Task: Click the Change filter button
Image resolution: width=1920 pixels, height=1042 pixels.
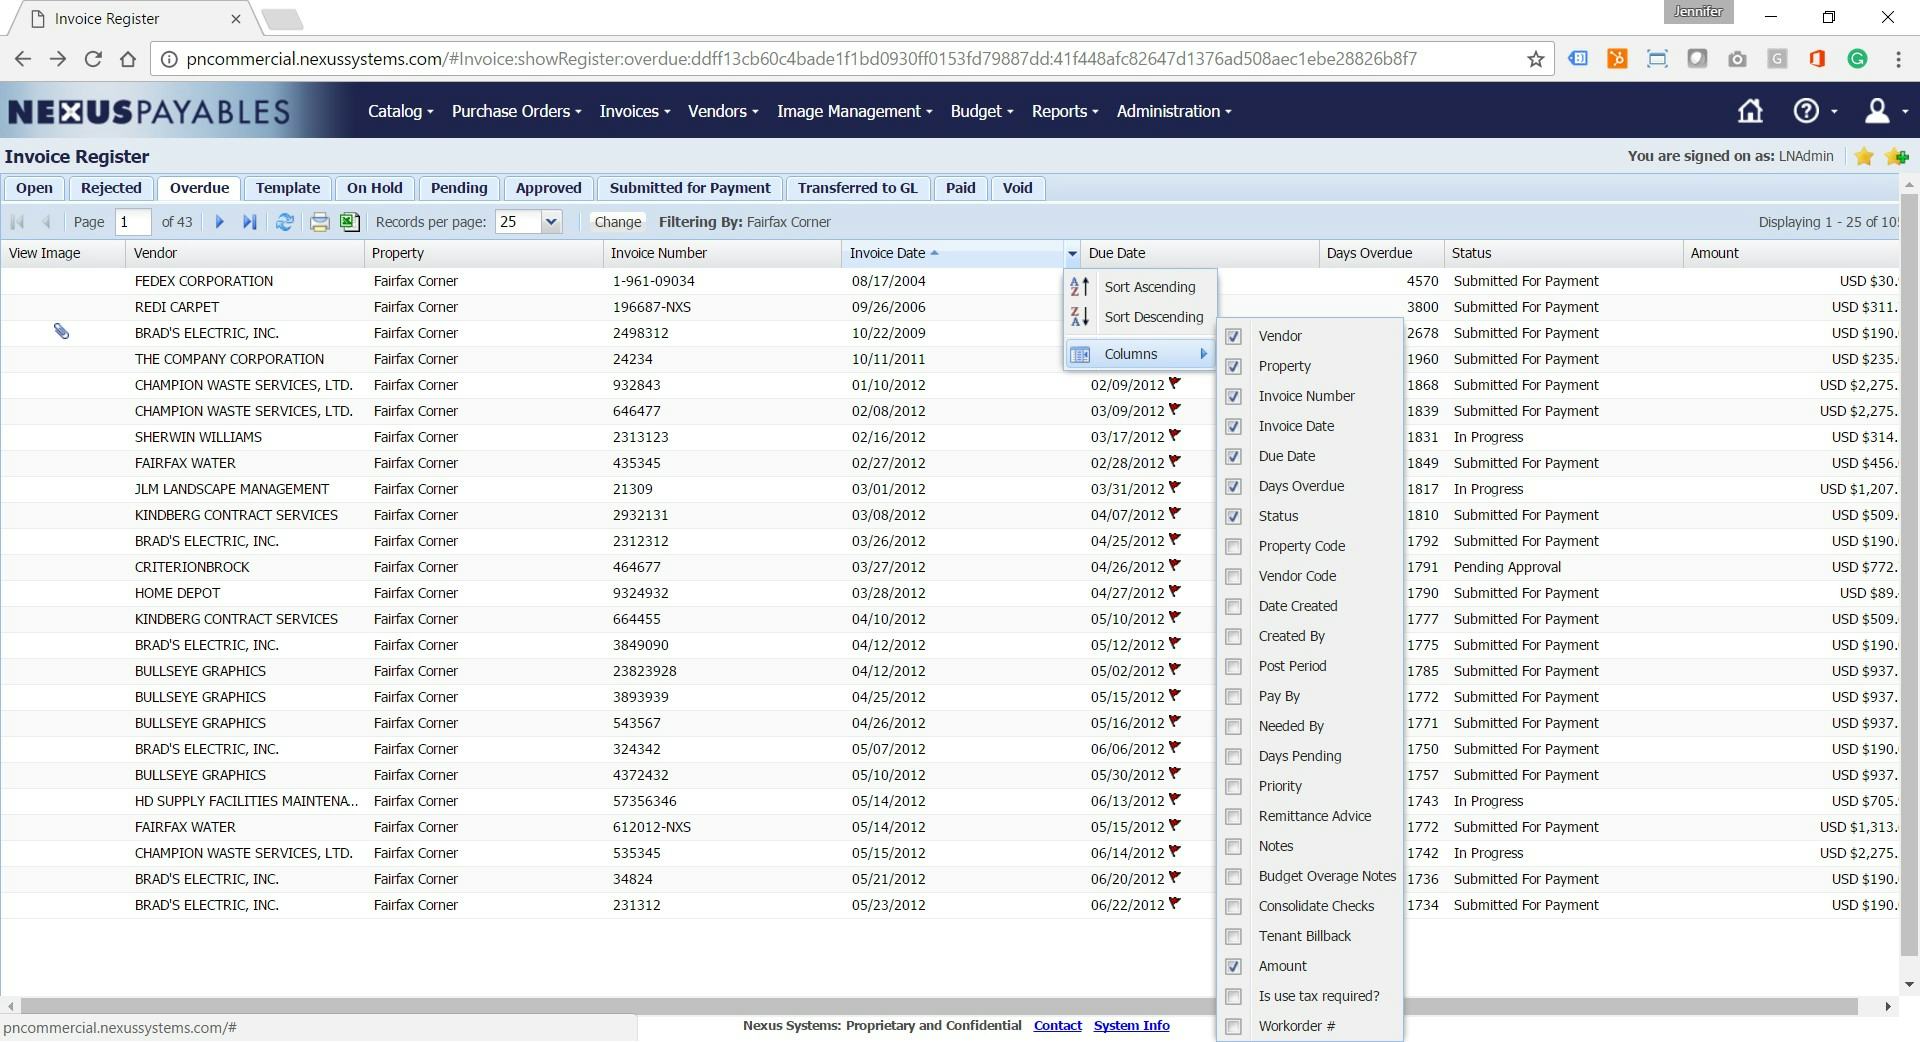Action: click(x=617, y=222)
